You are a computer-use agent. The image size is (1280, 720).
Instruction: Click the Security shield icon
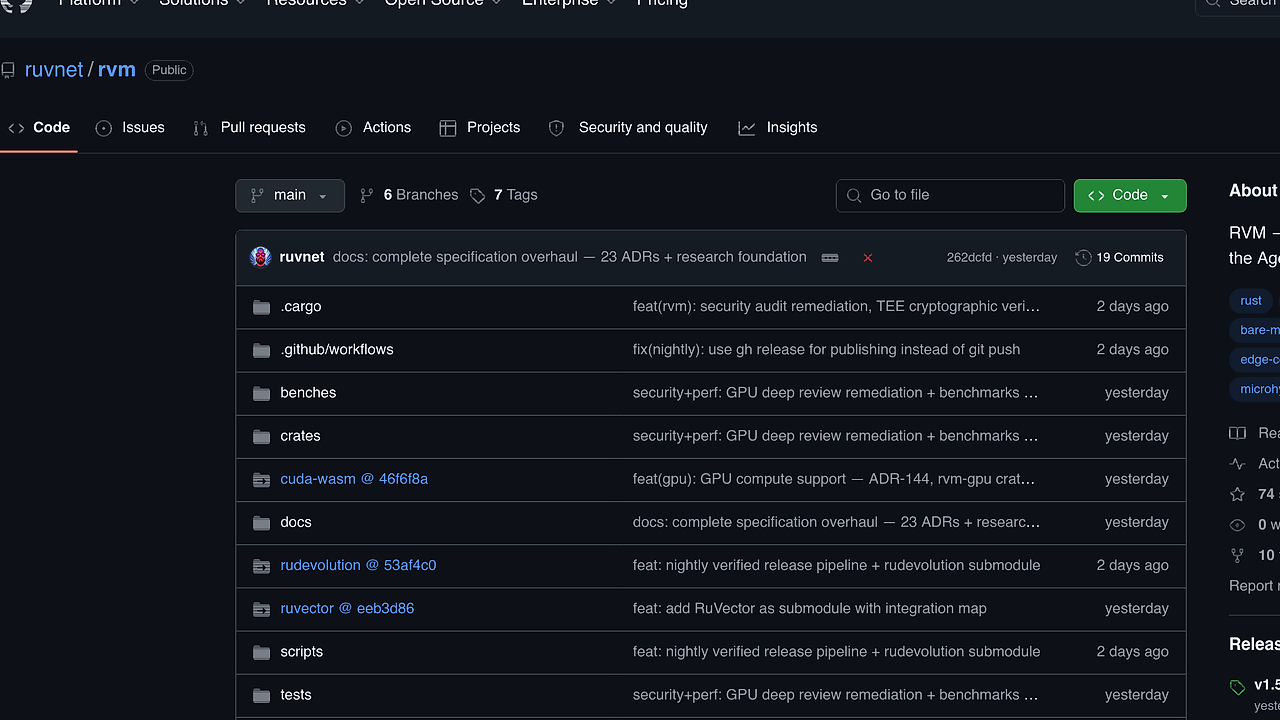(557, 128)
